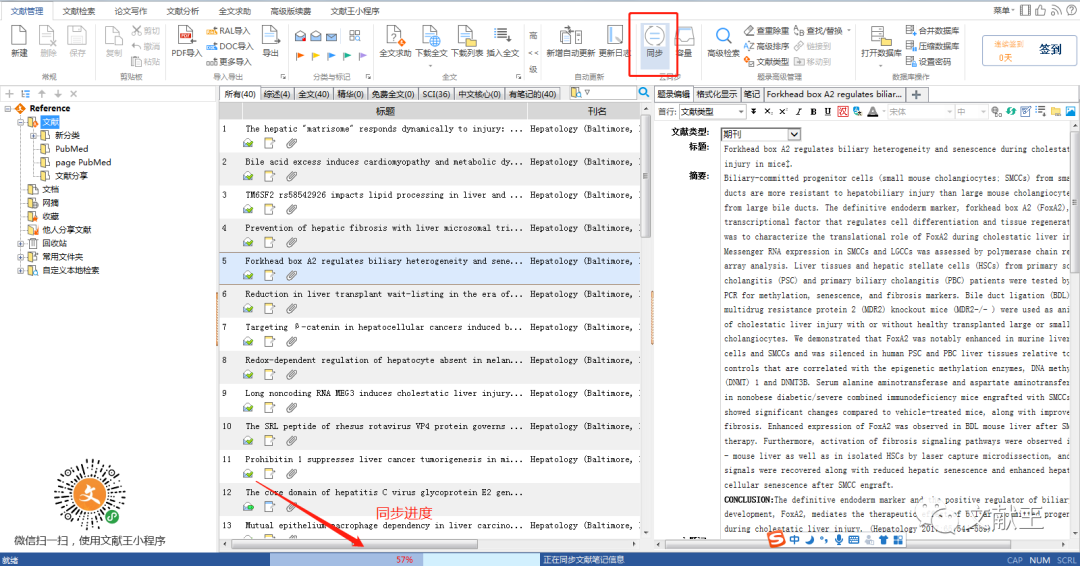Select 他人分享文献 in tree
This screenshot has width=1080, height=566.
point(67,230)
